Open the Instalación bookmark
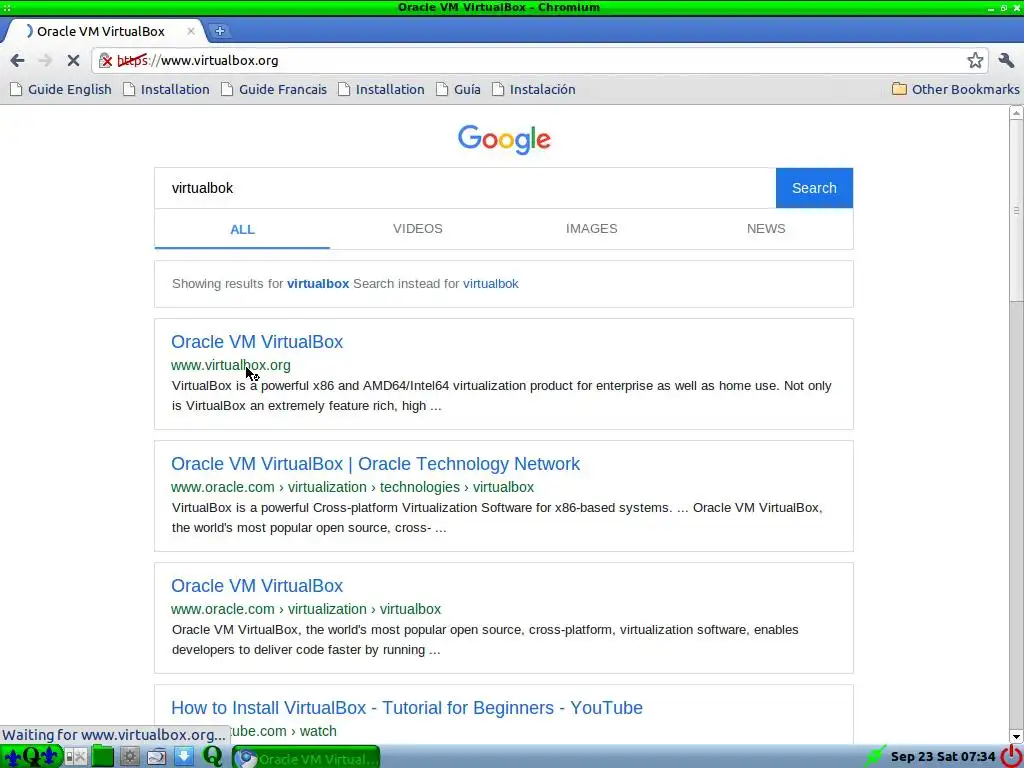The width and height of the screenshot is (1024, 768). point(534,89)
